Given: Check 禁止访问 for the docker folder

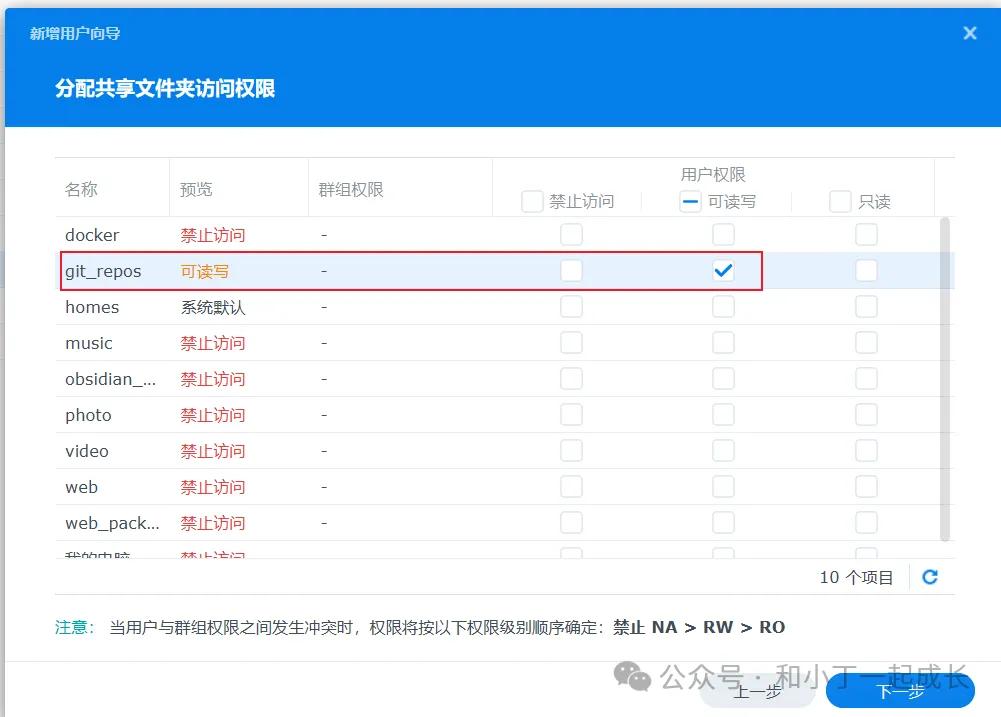Looking at the screenshot, I should pos(571,235).
